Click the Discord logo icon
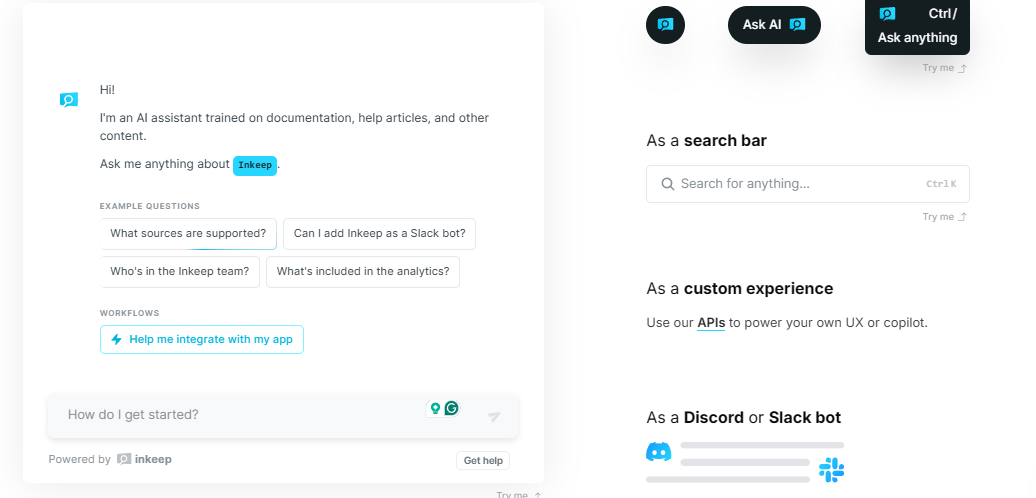Image resolution: width=1036 pixels, height=498 pixels. pos(659,451)
